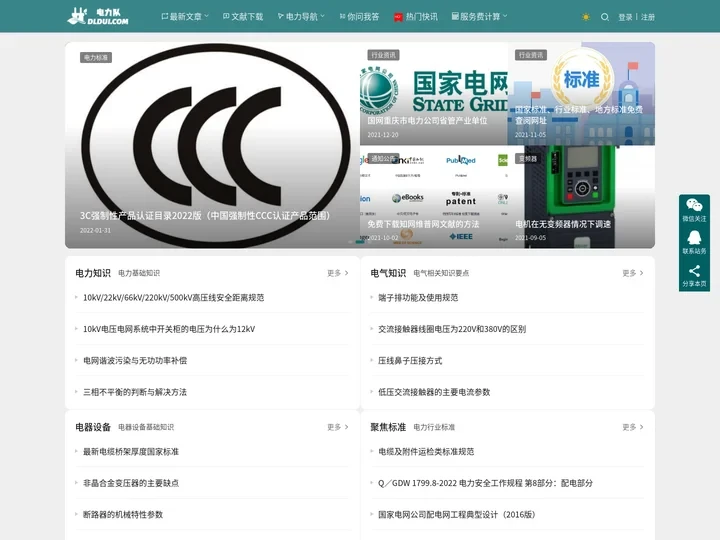Click the 登录 login link
720x540 pixels.
point(625,17)
